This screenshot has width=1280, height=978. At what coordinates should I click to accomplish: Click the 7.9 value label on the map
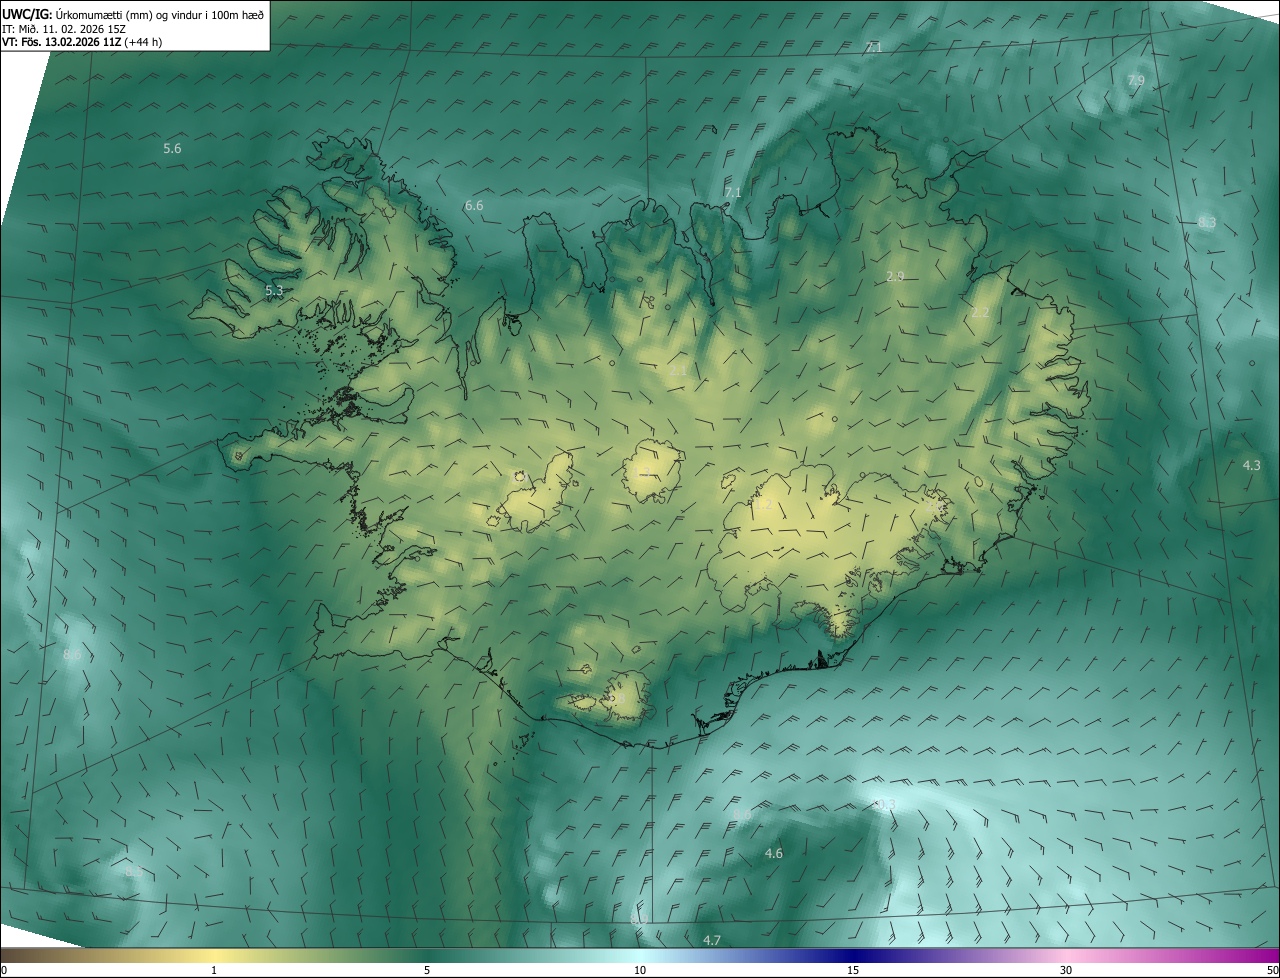click(x=1136, y=80)
